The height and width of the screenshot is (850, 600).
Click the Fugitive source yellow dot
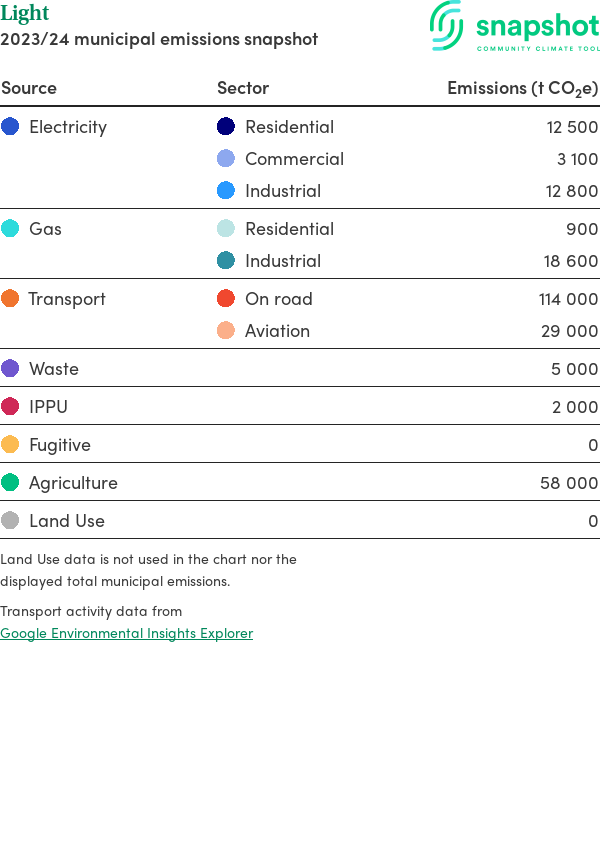10,445
